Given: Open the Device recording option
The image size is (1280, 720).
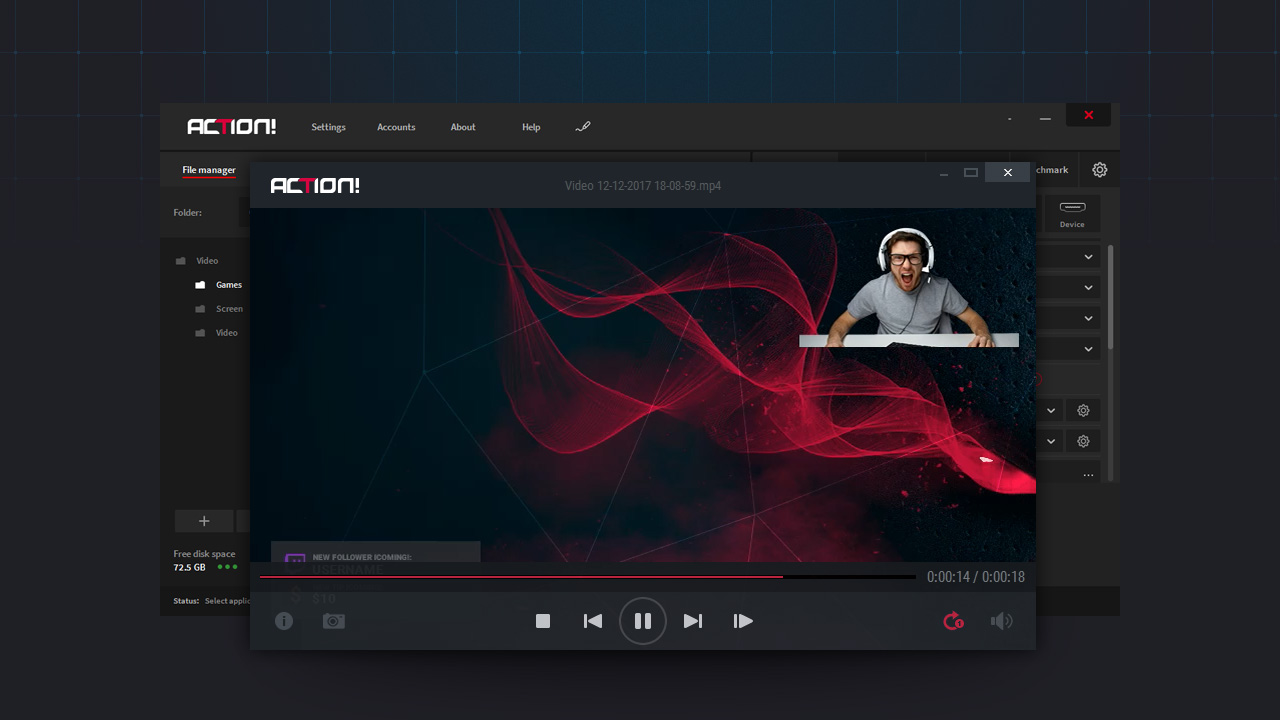Looking at the screenshot, I should (1071, 213).
